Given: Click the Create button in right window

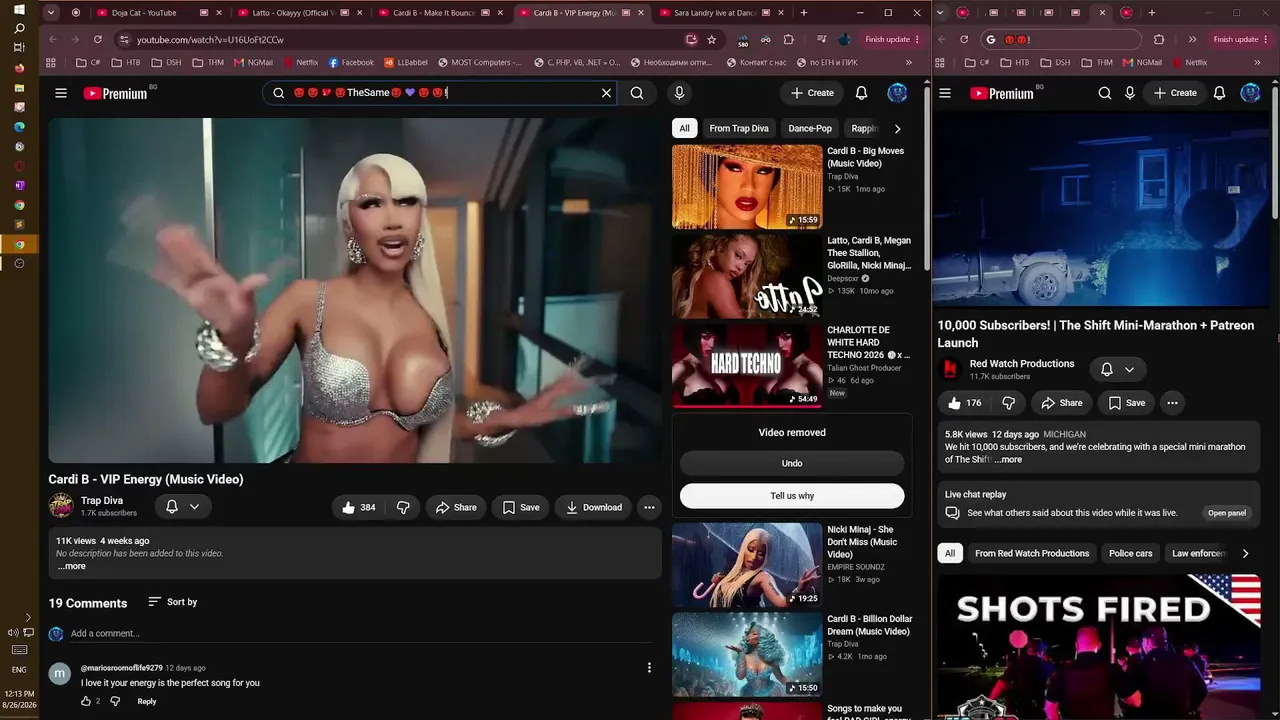Looking at the screenshot, I should tap(1174, 93).
